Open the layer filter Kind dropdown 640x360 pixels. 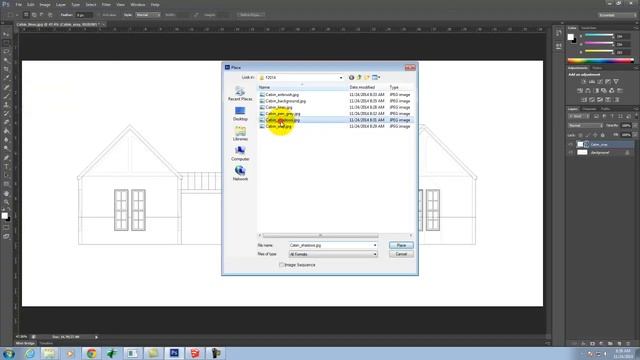click(578, 117)
